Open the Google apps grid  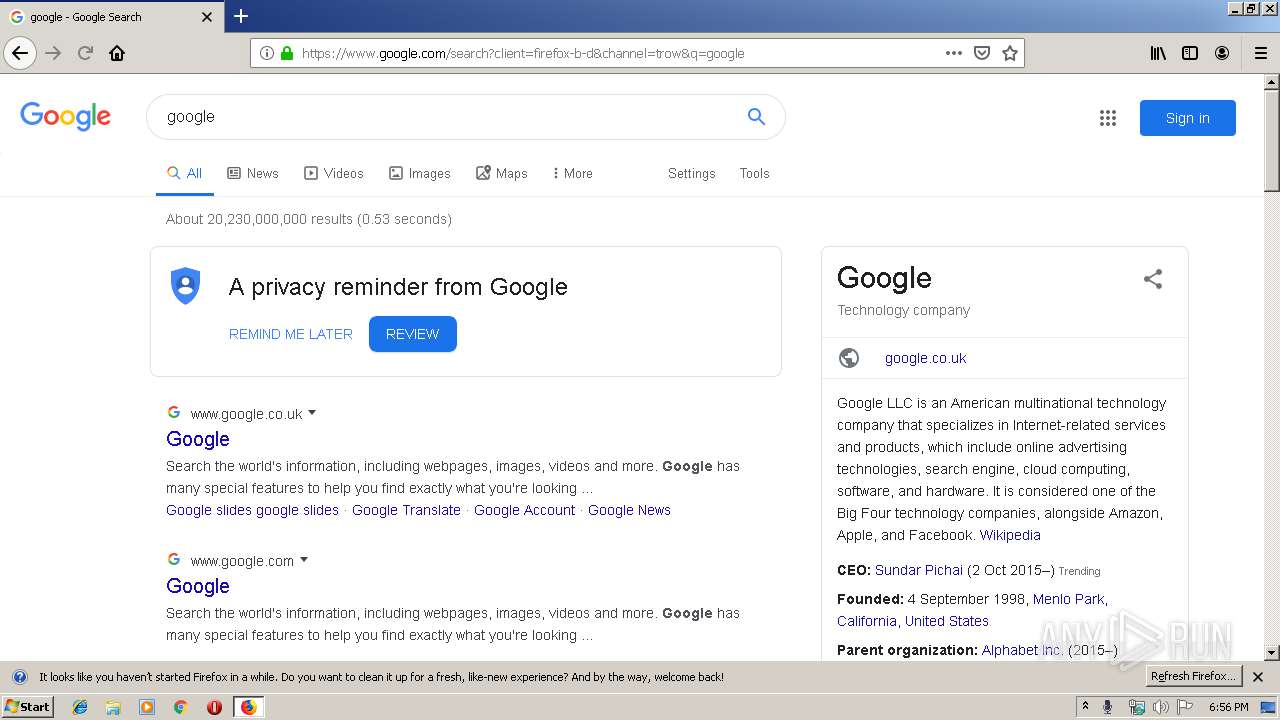click(1108, 118)
